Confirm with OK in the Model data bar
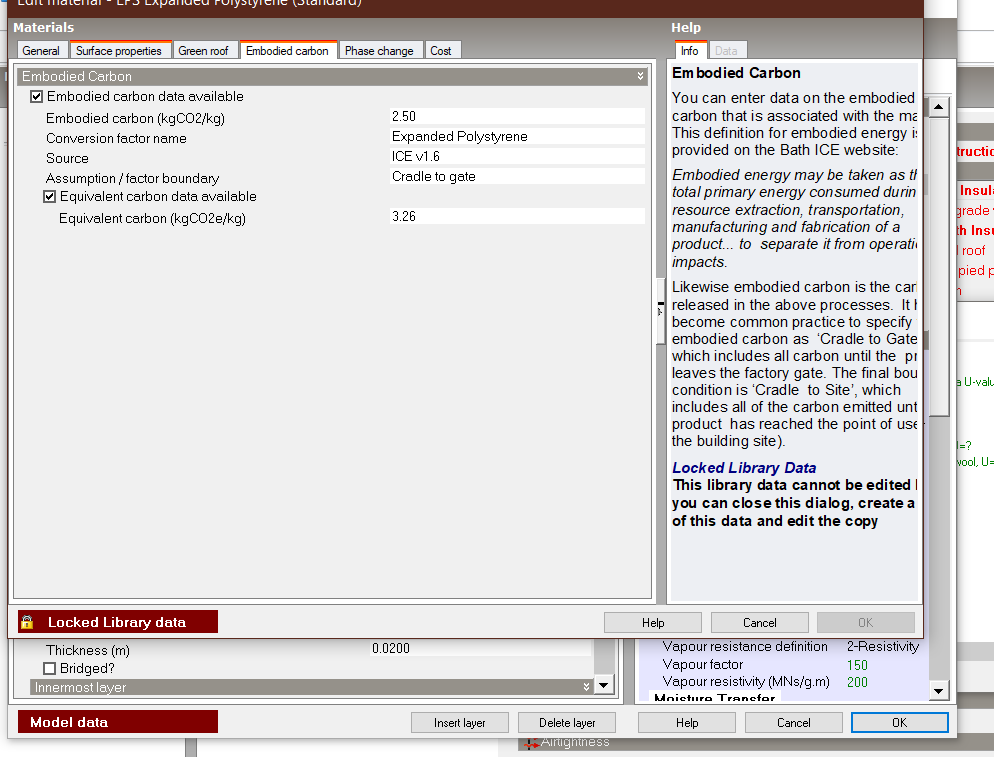 [900, 723]
